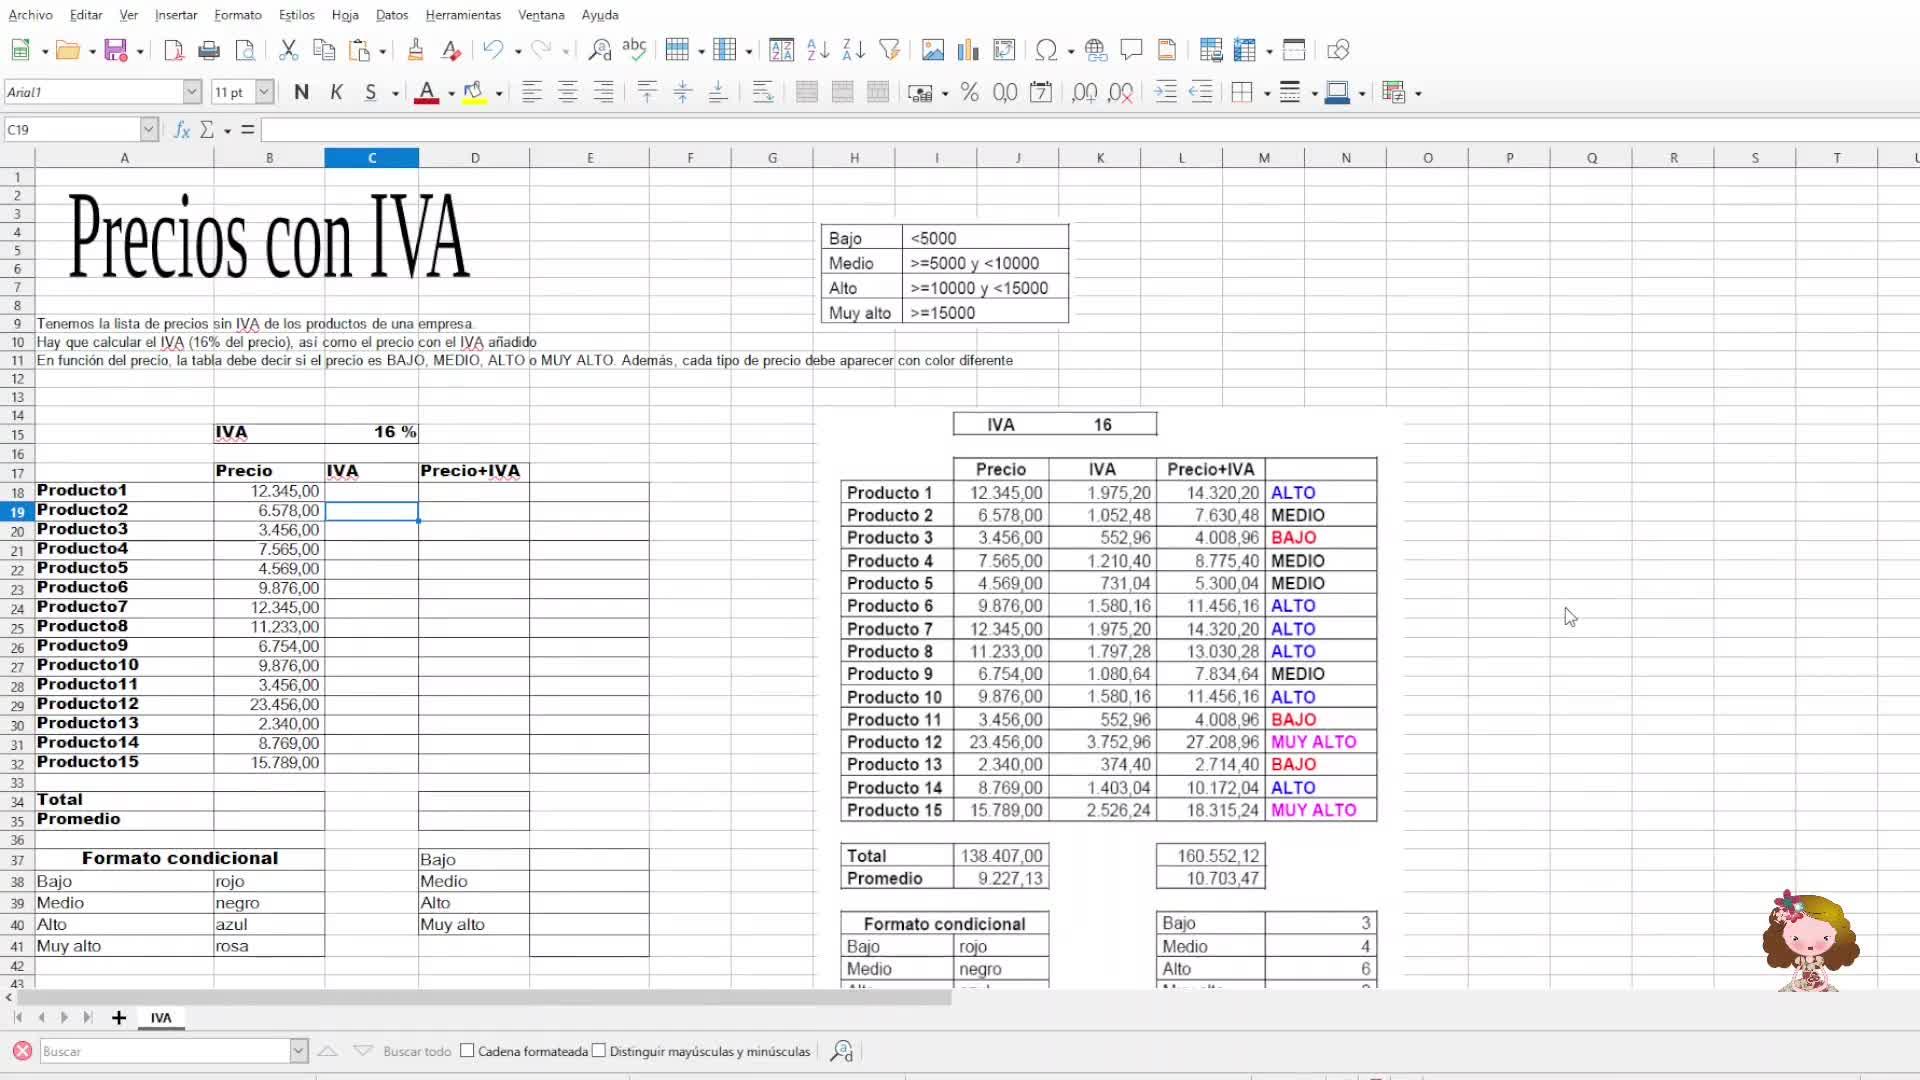The image size is (1920, 1080).
Task: Open the Datos menu
Action: pyautogui.click(x=392, y=15)
